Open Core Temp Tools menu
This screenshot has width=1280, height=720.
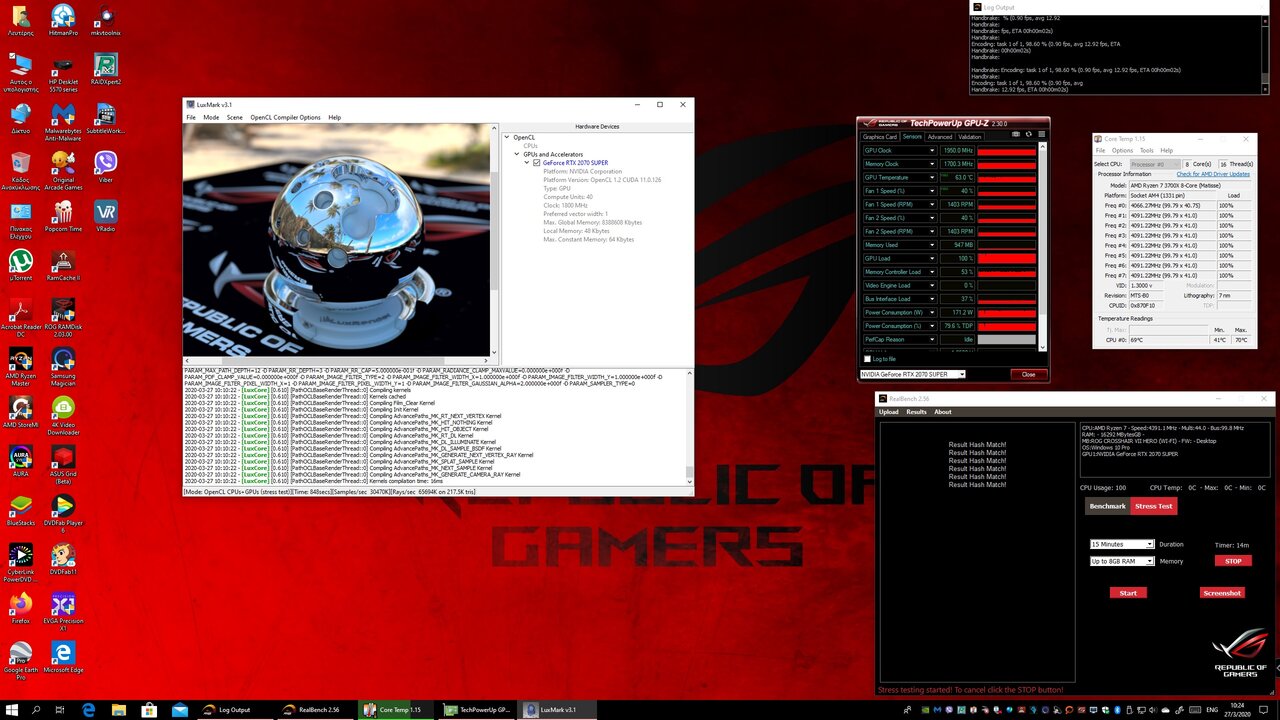[x=1147, y=150]
